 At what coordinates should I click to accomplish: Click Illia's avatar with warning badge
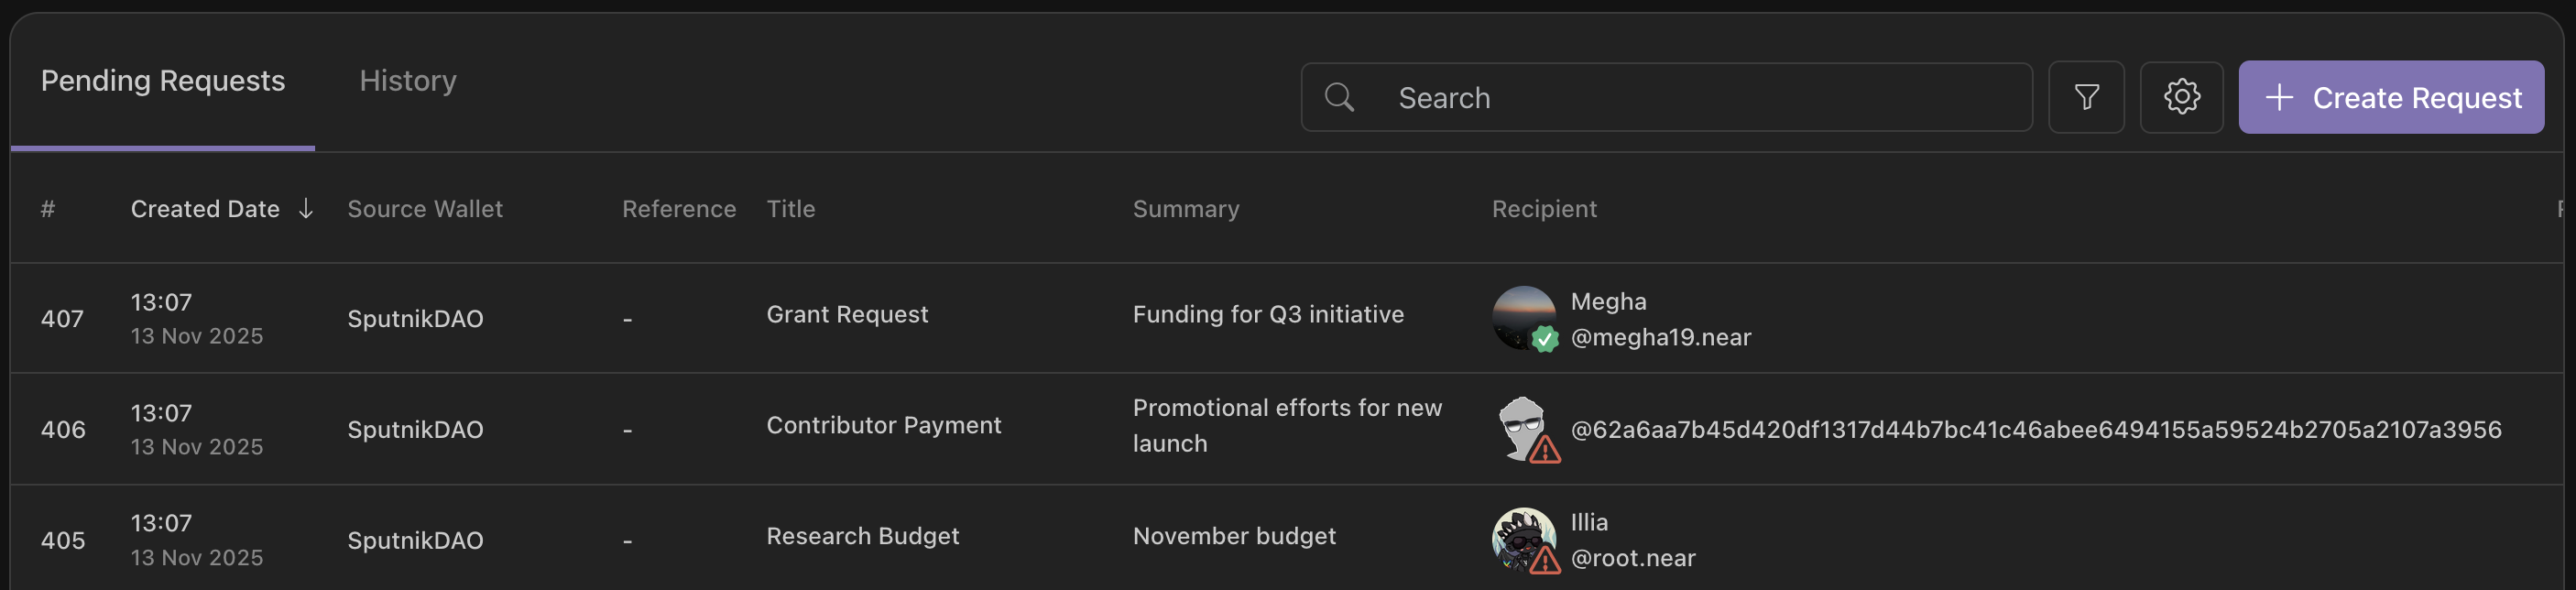(x=1523, y=539)
